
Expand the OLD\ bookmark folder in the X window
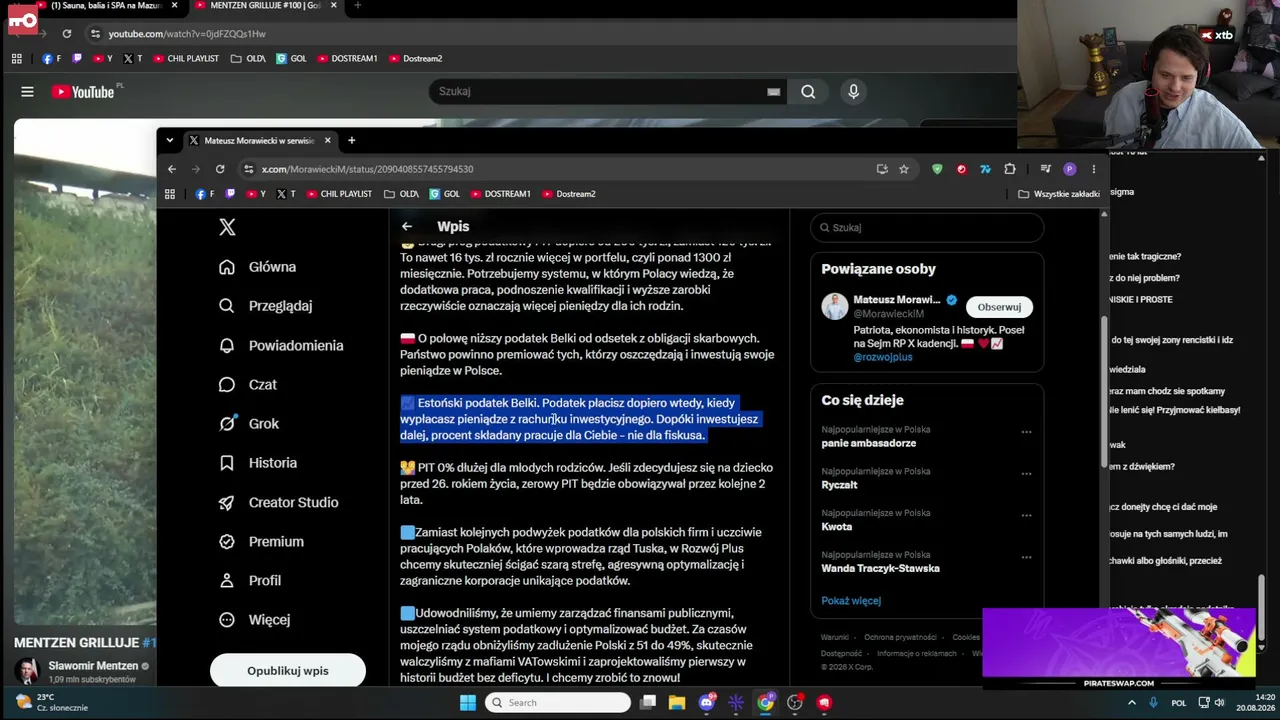(401, 194)
